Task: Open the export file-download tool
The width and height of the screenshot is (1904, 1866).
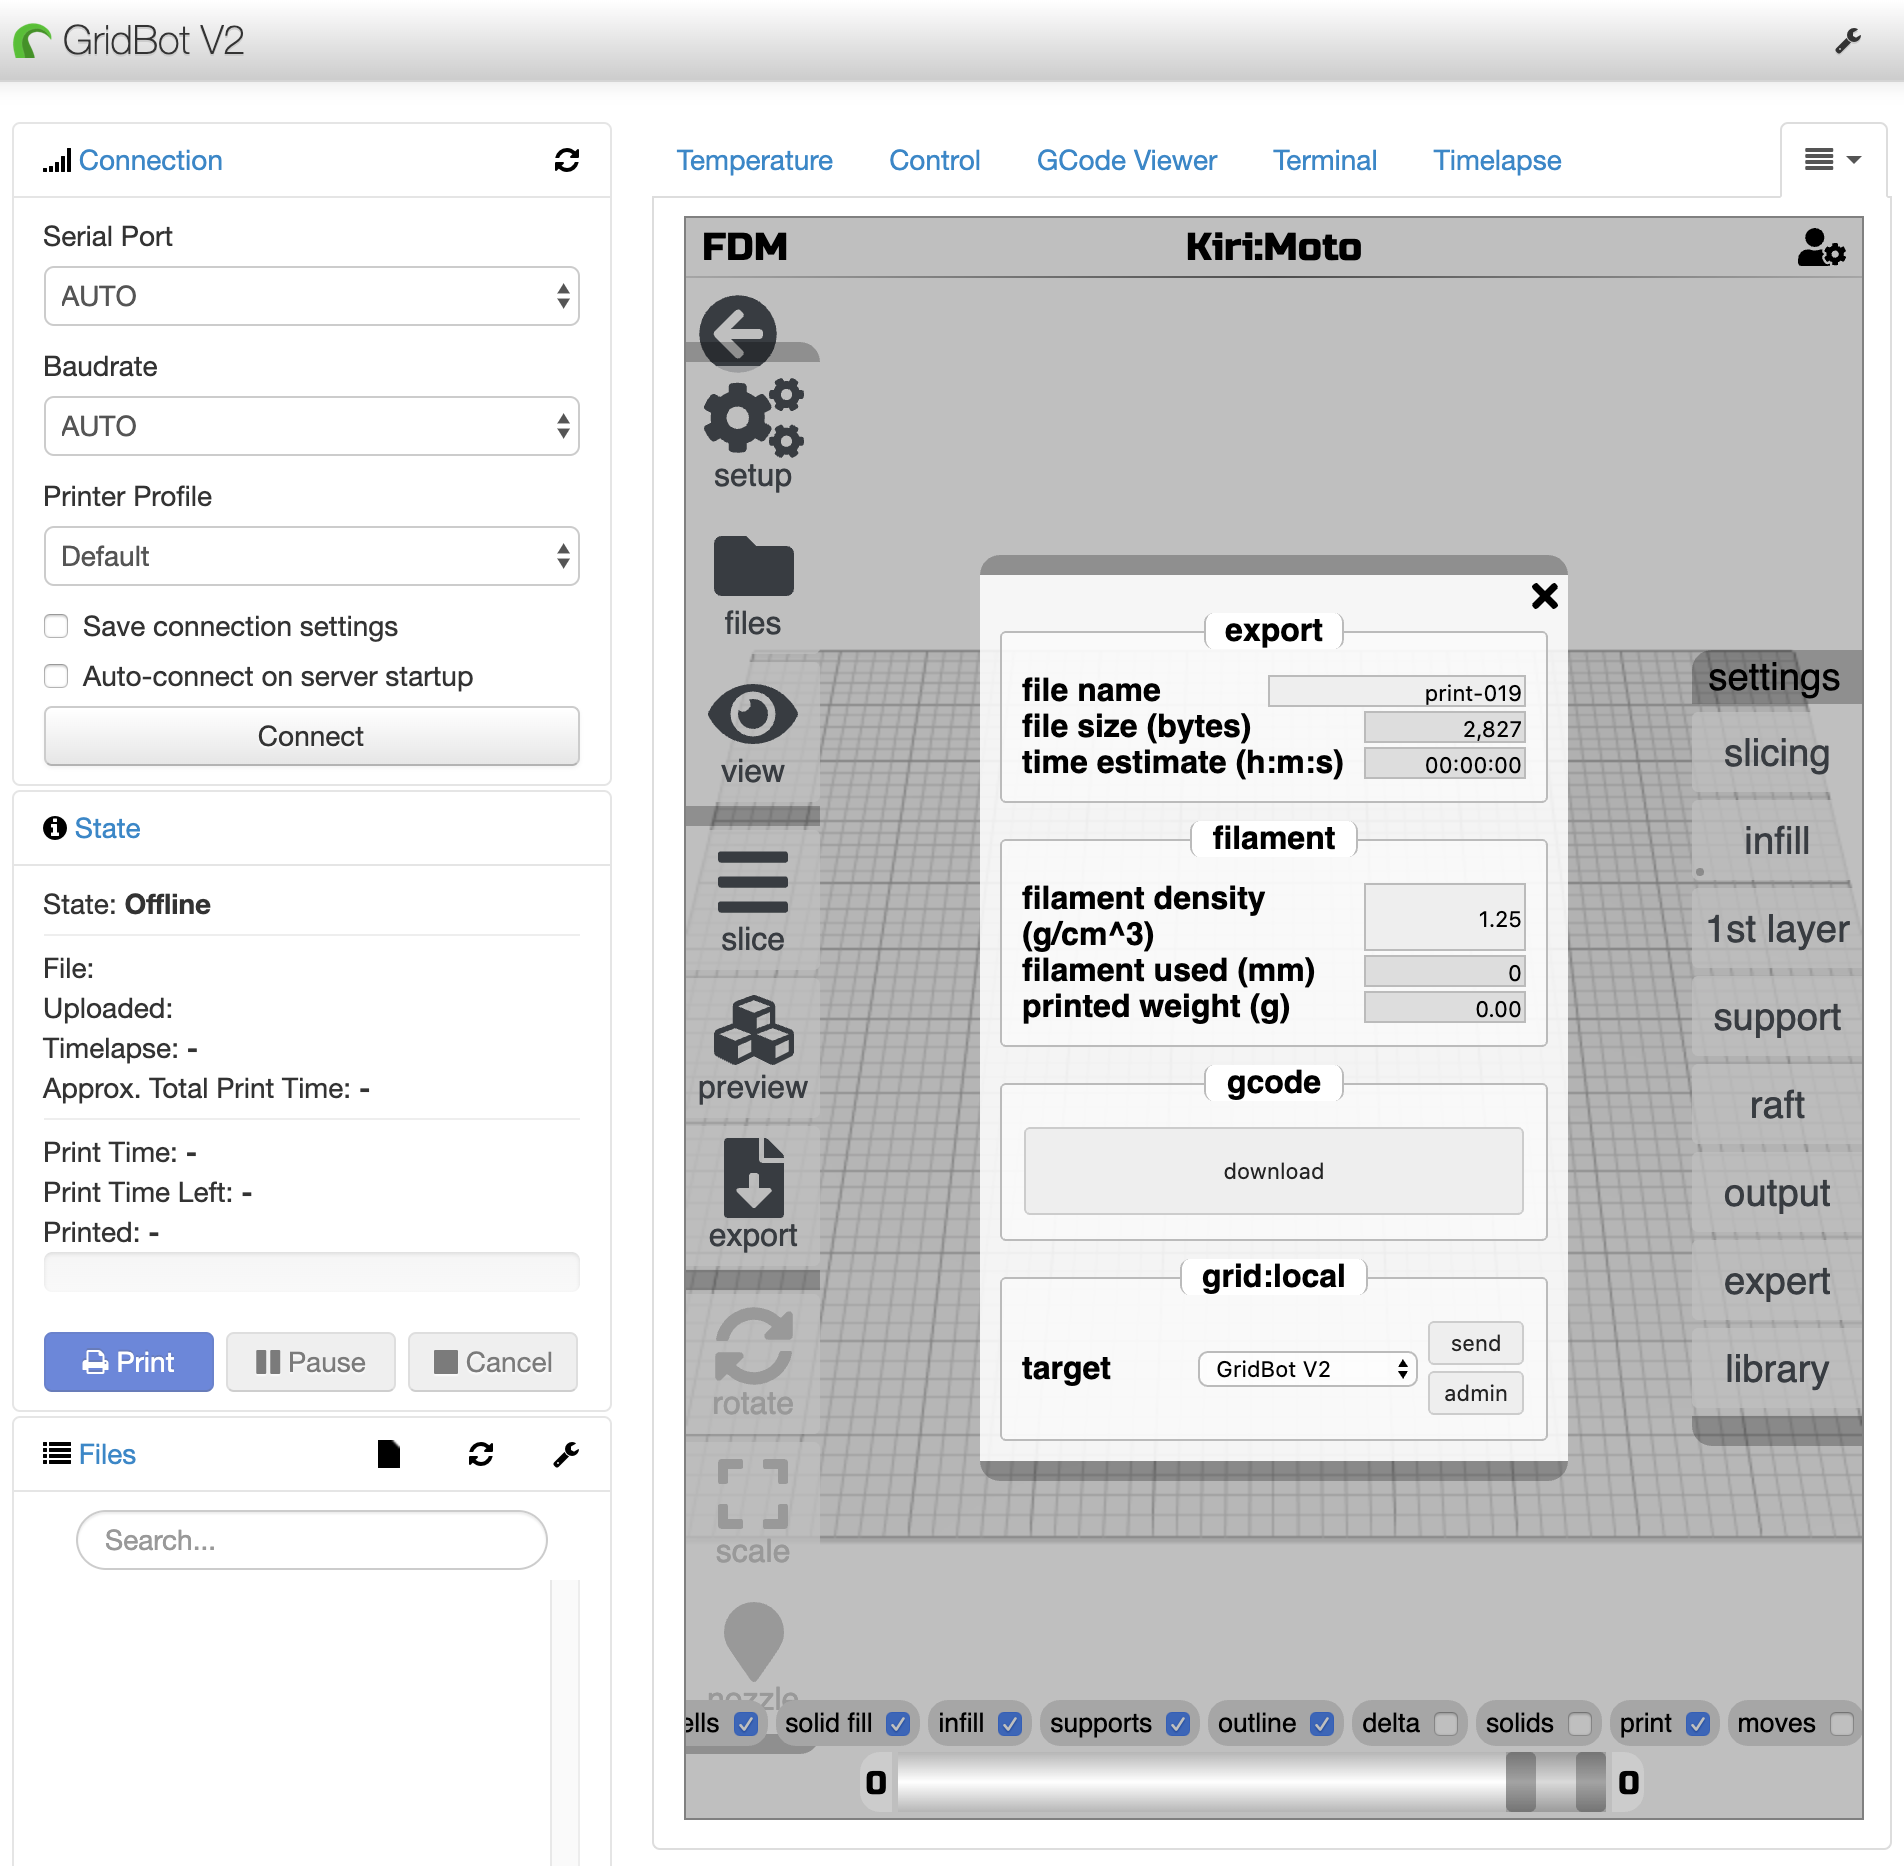Action: pos(753,1194)
